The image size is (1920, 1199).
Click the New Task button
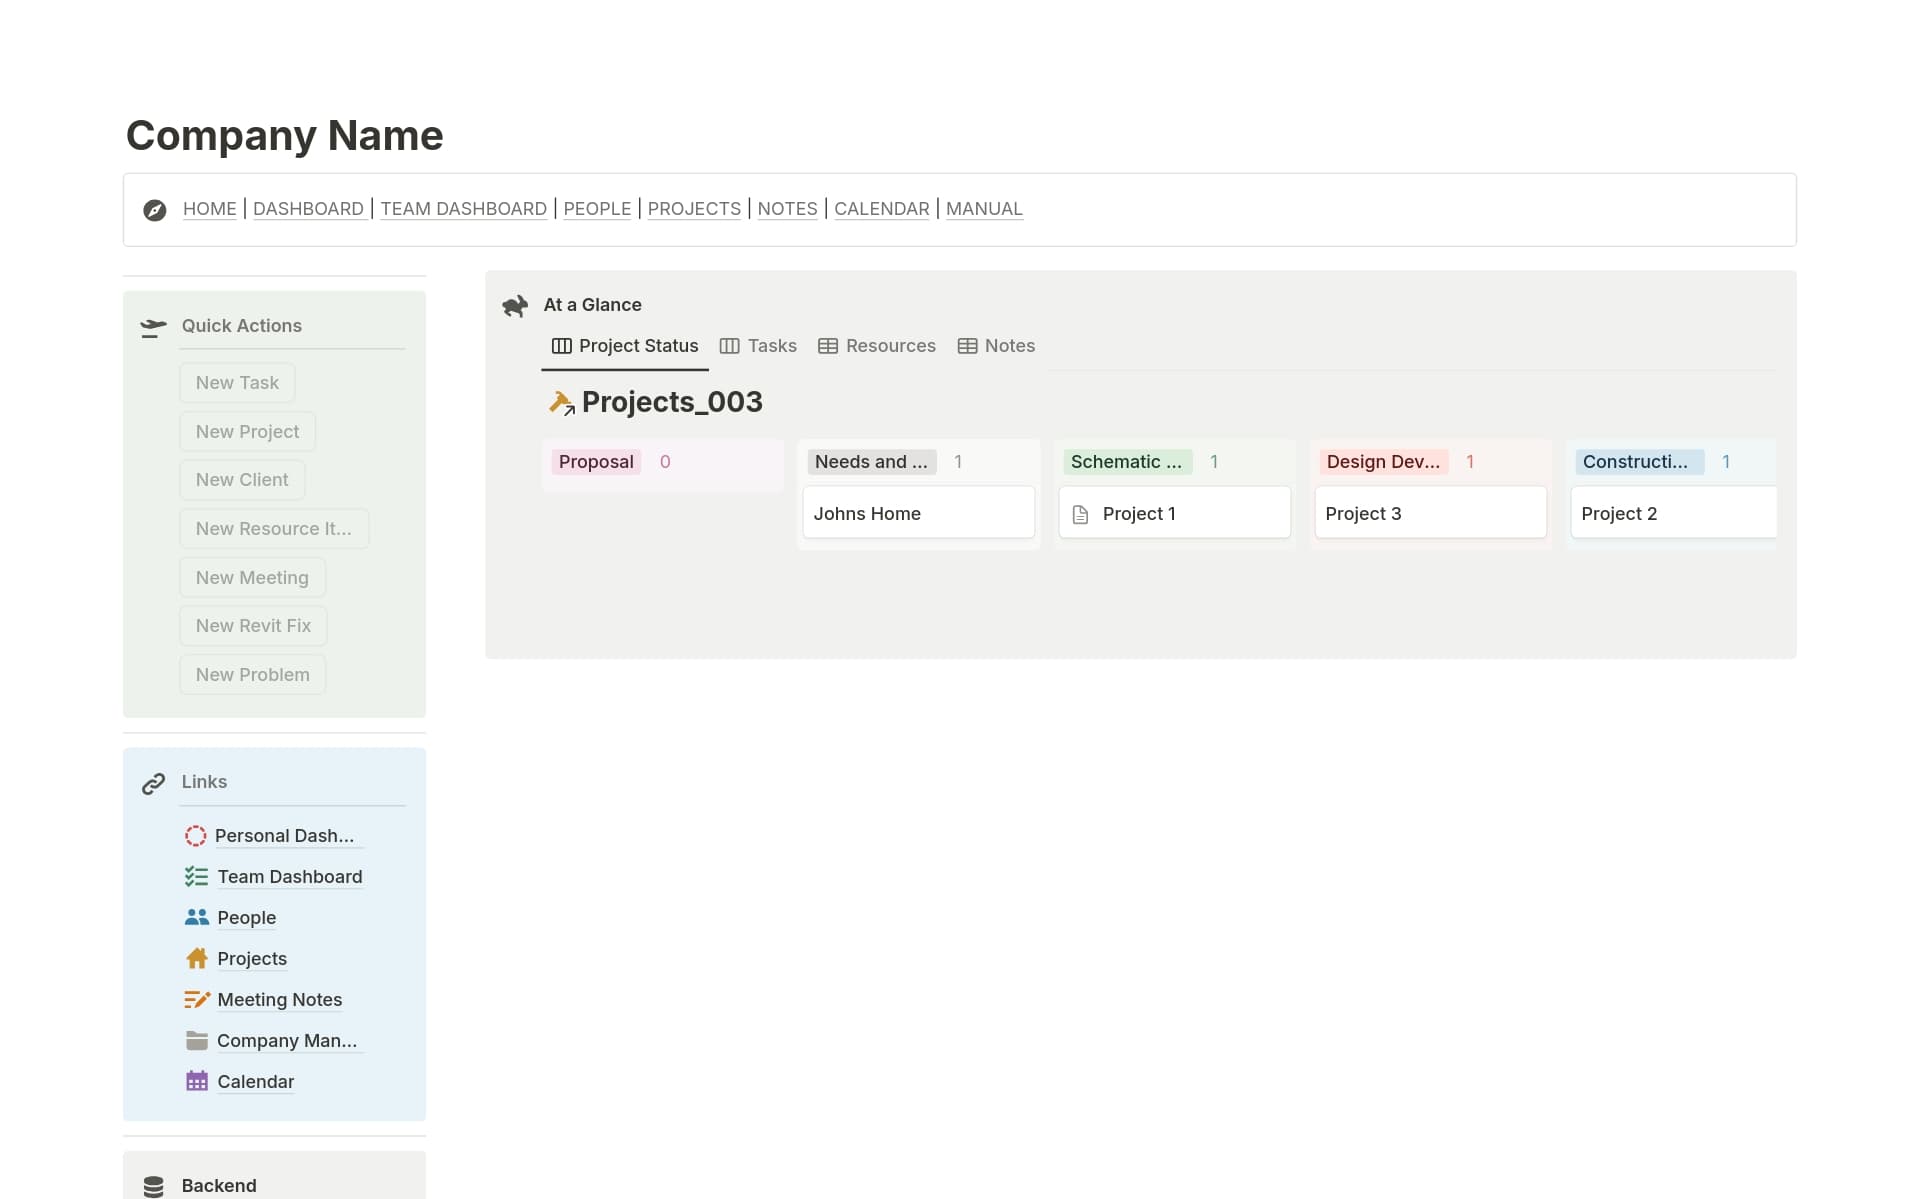click(x=237, y=382)
